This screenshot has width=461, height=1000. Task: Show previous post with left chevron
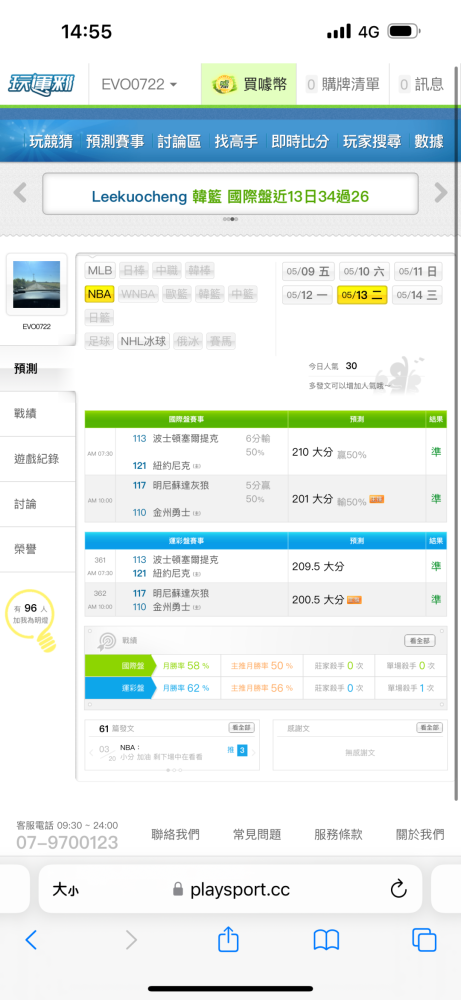(x=91, y=752)
